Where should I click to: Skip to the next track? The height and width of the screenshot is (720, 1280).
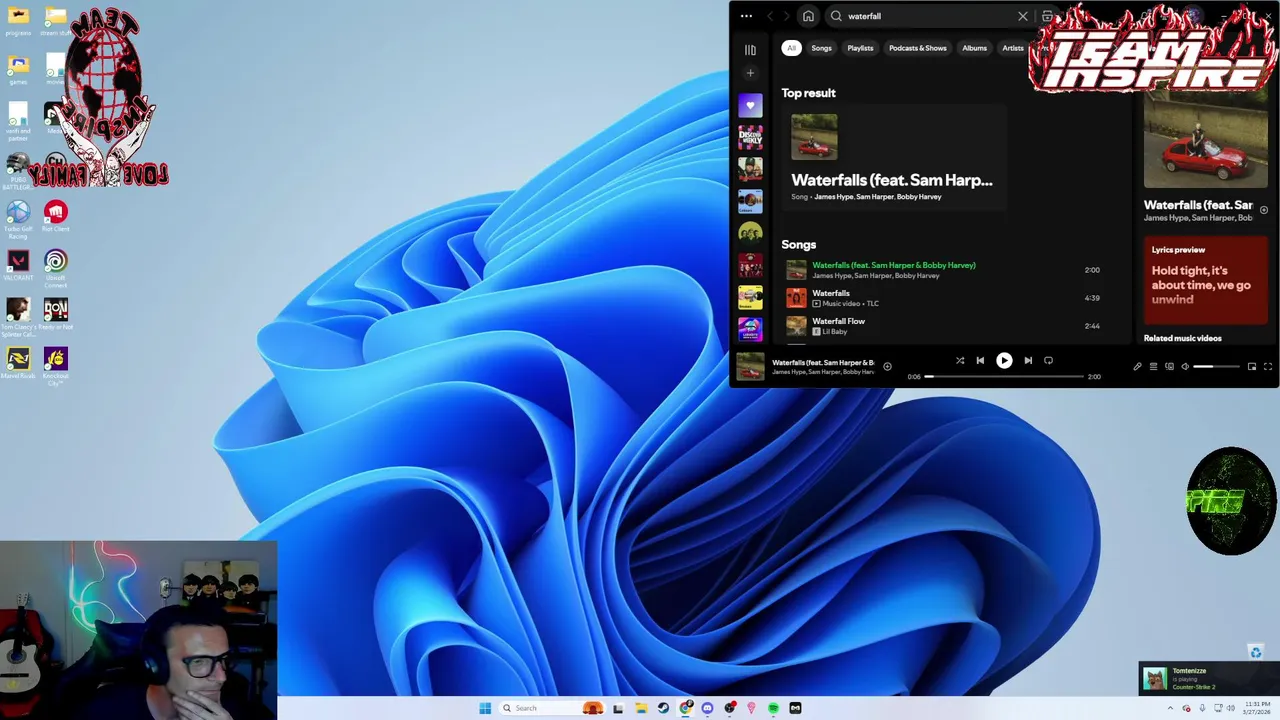point(1028,361)
